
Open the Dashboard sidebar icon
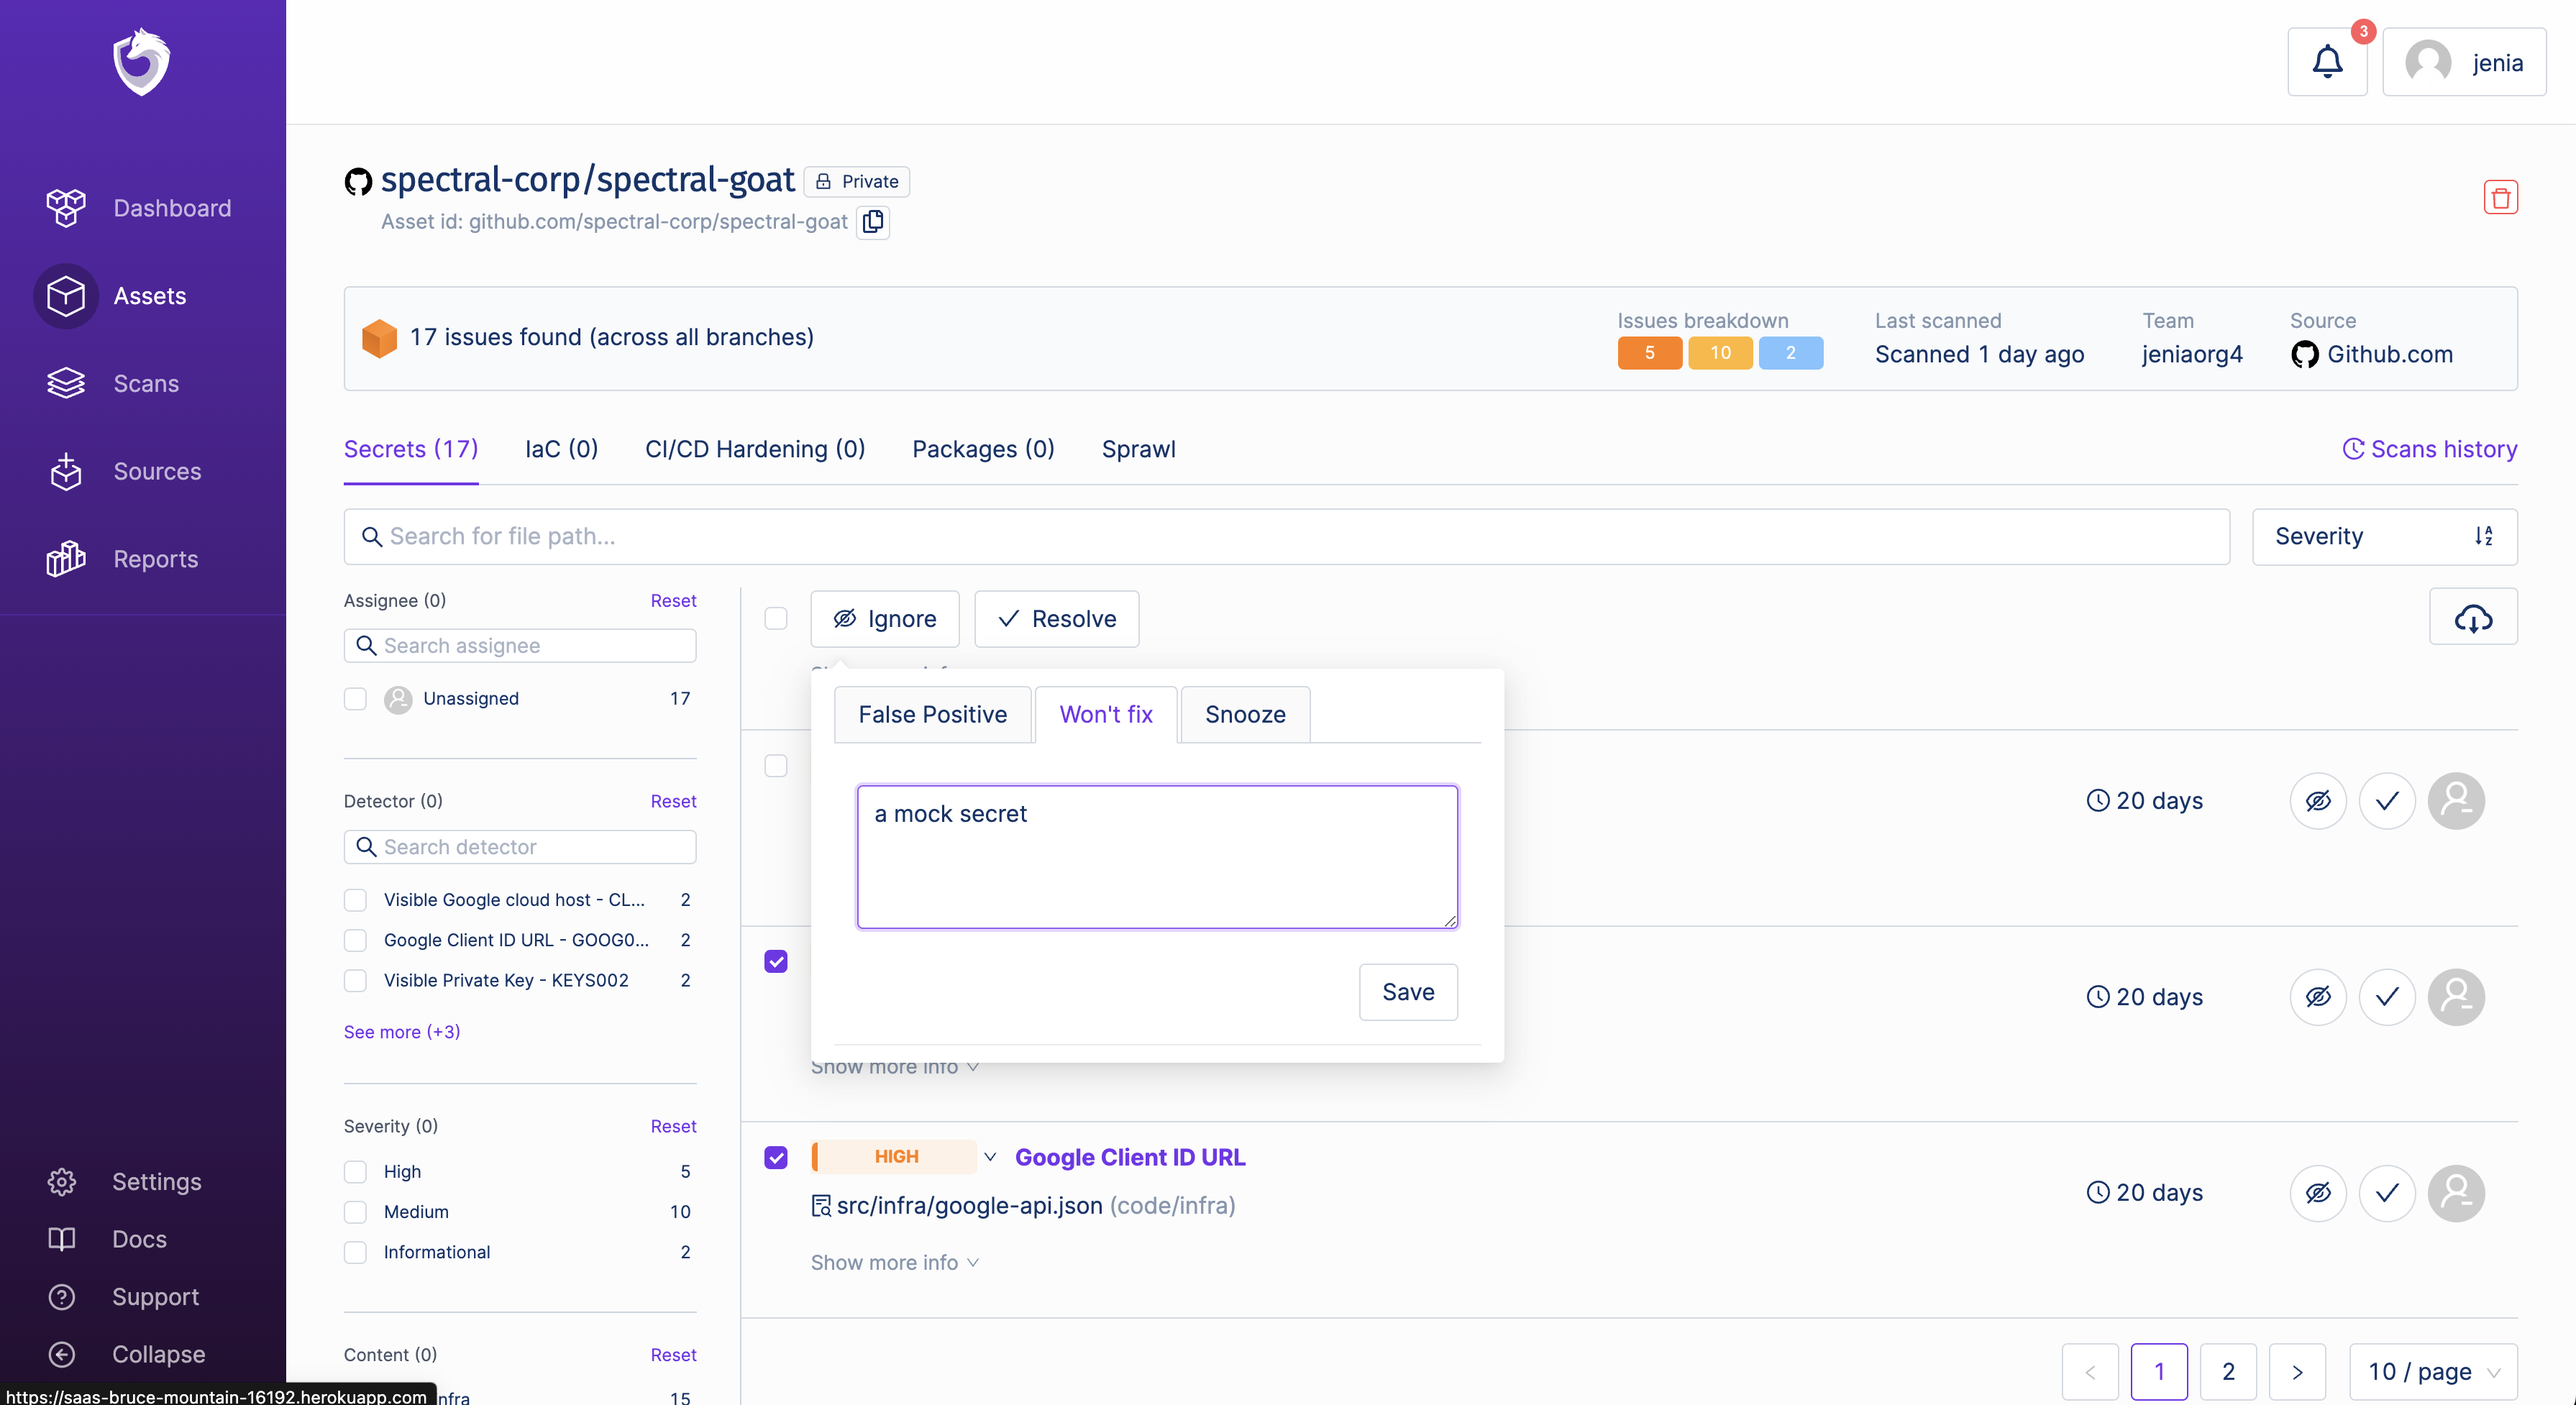click(x=66, y=208)
